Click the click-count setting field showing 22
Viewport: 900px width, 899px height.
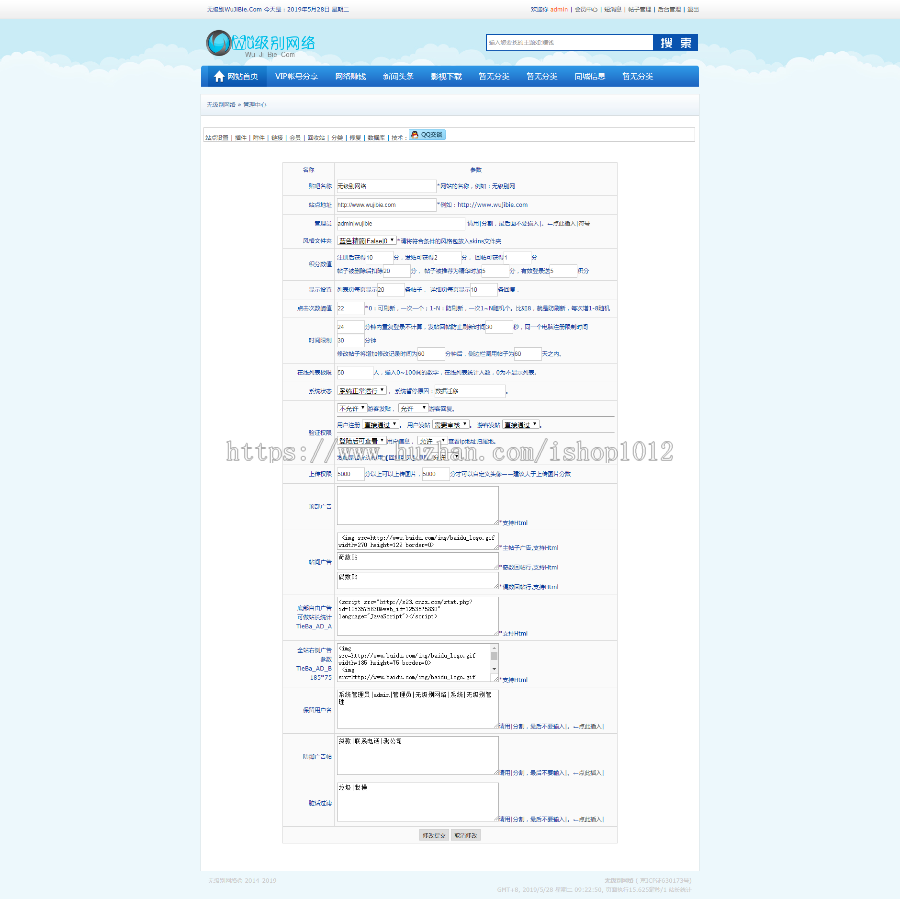(x=350, y=308)
